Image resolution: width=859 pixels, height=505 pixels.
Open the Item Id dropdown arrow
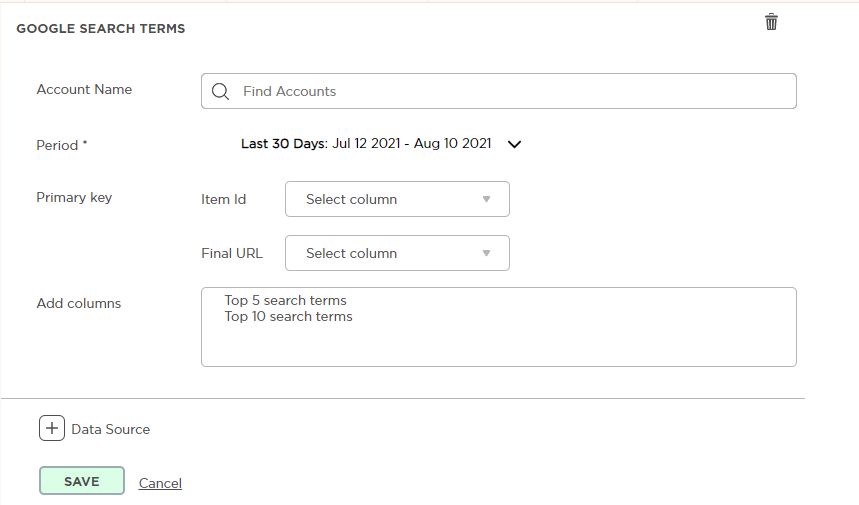486,199
